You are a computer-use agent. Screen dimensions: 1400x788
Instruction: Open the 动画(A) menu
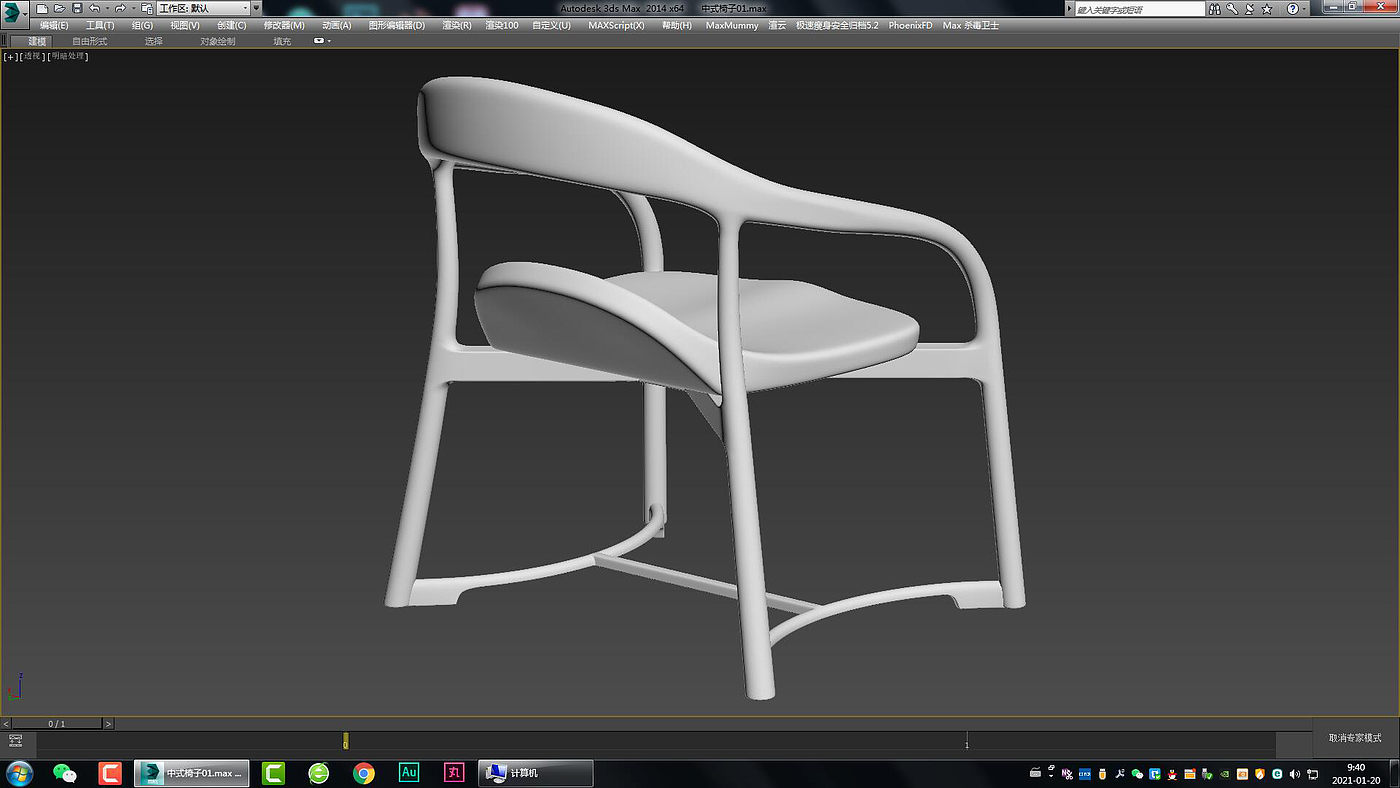click(x=337, y=25)
